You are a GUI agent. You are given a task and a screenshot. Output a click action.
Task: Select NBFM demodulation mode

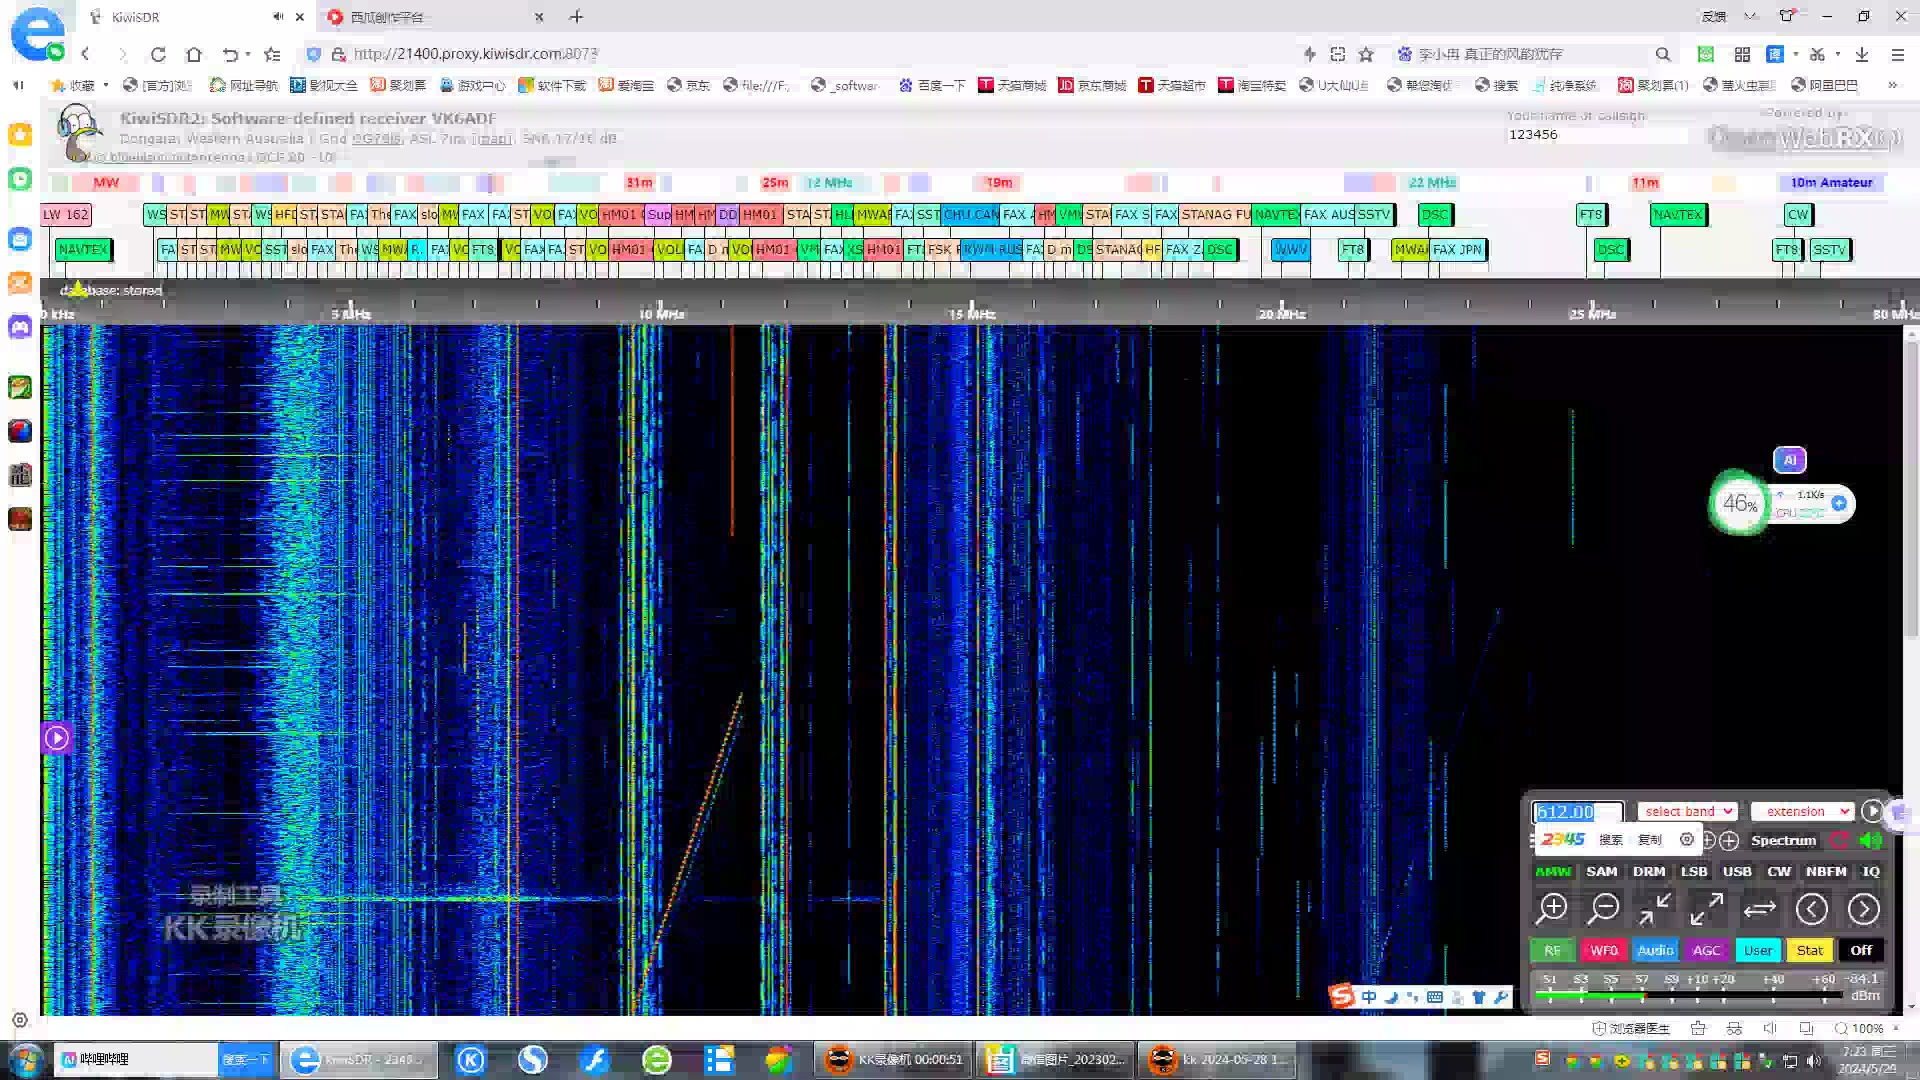coord(1826,871)
